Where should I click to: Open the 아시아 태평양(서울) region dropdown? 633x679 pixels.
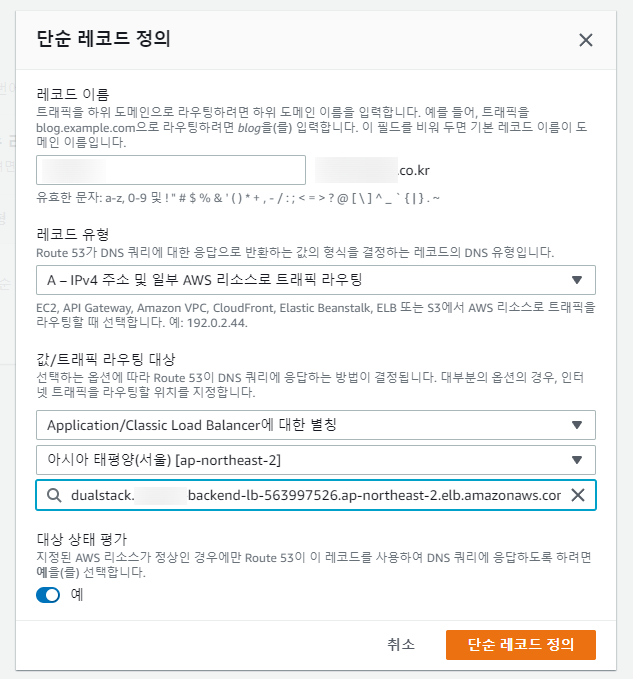point(315,460)
